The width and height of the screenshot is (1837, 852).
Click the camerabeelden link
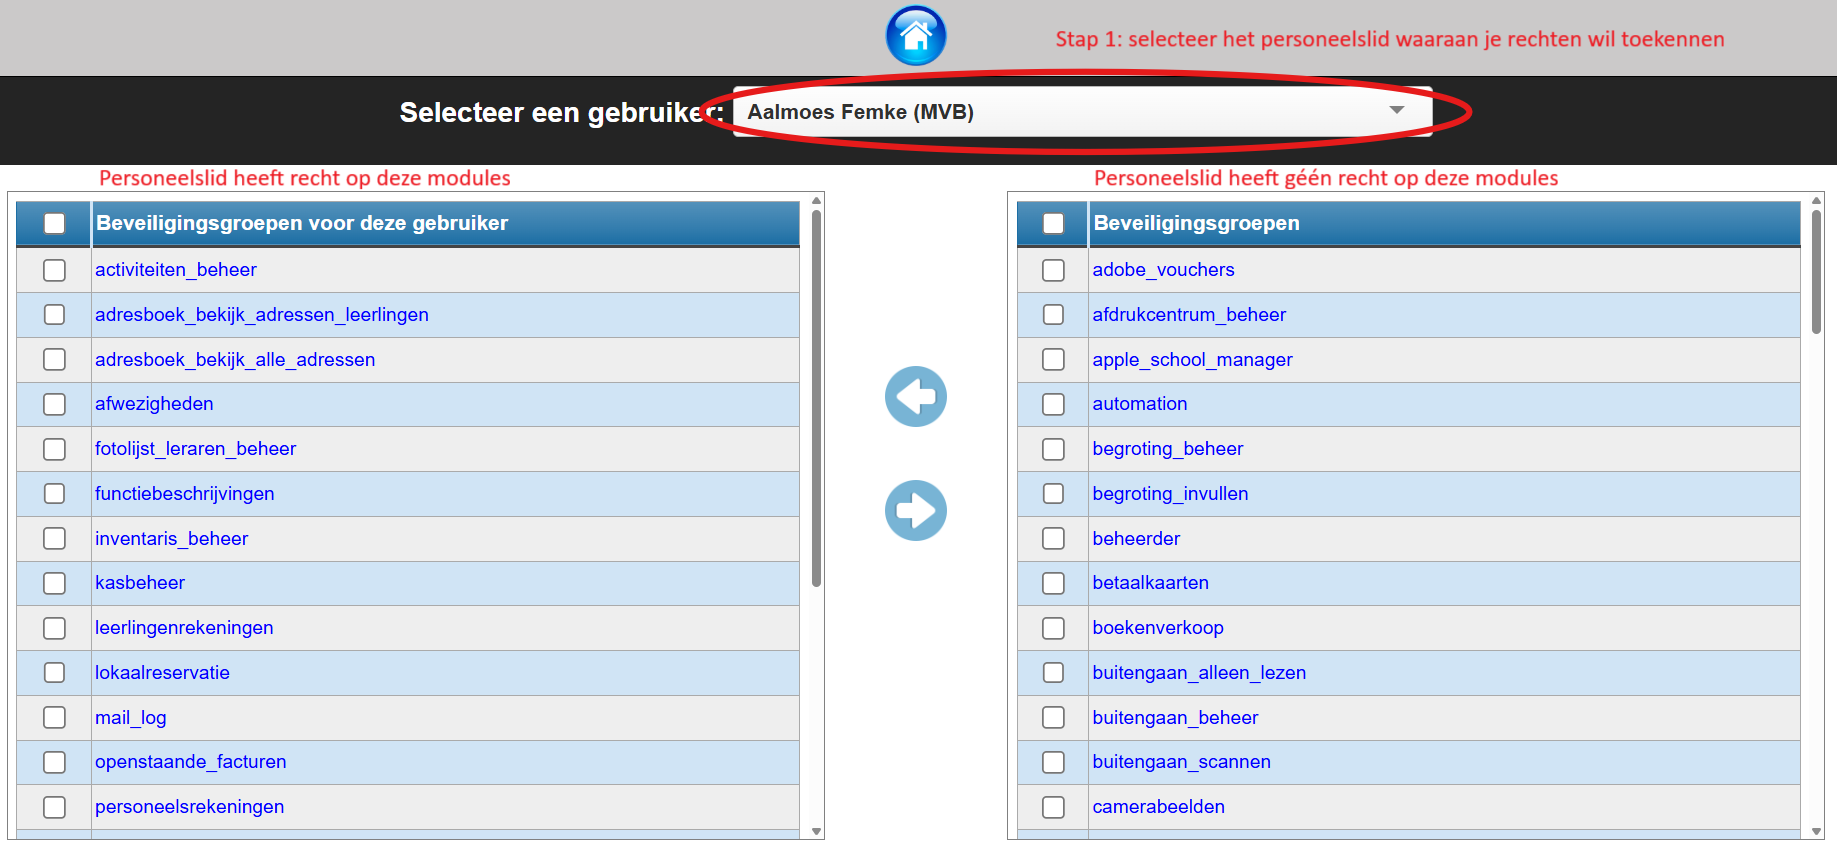pos(1158,807)
